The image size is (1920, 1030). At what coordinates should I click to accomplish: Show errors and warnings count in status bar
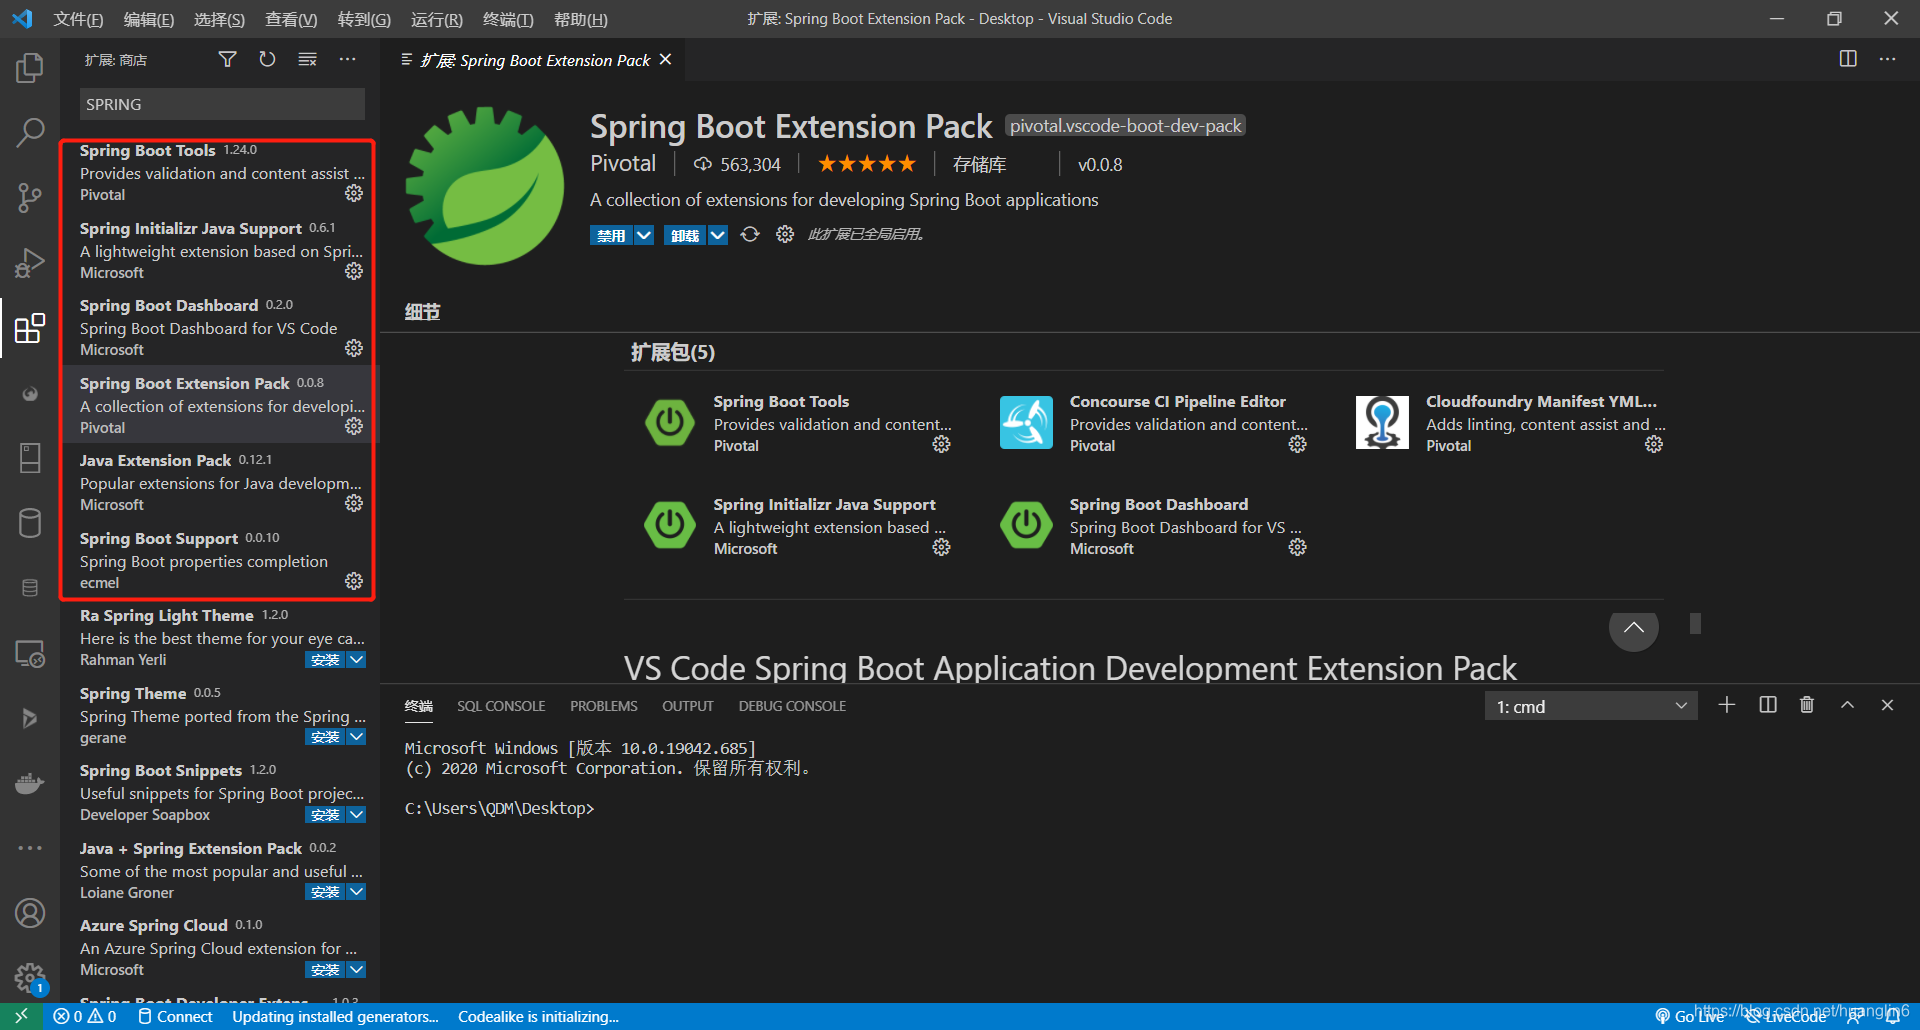coord(85,1016)
